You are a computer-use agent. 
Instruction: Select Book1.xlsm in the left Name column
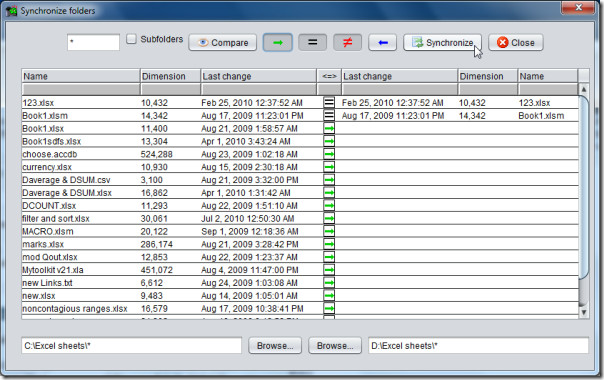point(45,115)
